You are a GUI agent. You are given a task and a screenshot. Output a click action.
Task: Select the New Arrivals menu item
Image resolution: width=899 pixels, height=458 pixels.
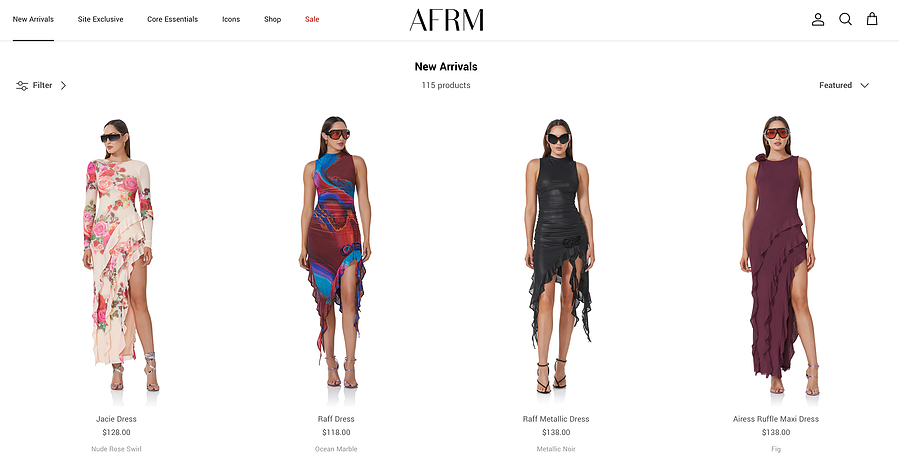click(33, 19)
